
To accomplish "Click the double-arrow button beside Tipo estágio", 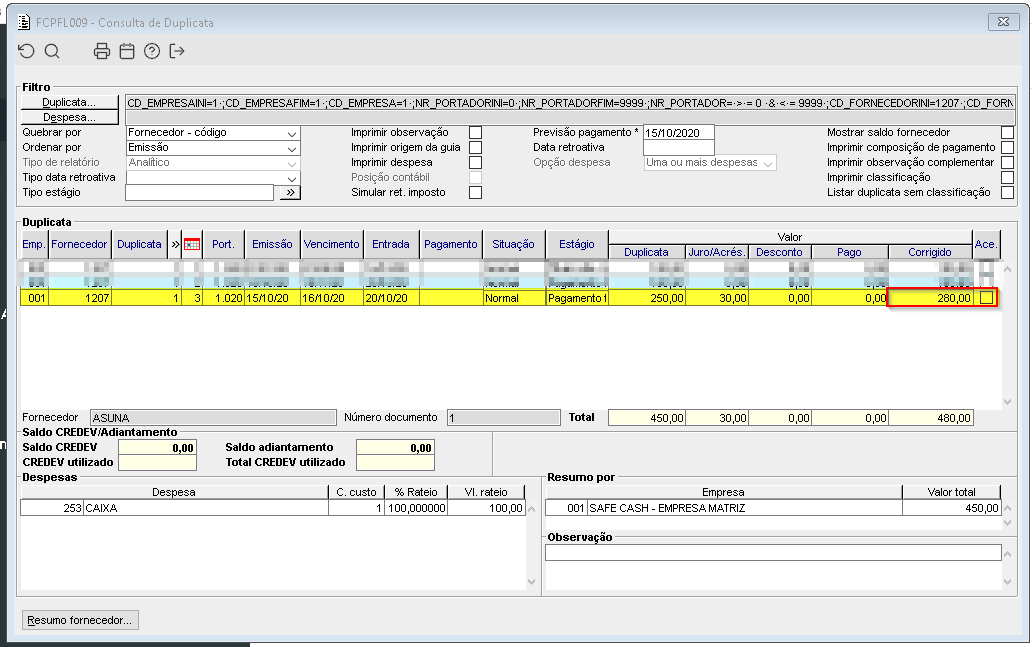I will tap(289, 193).
